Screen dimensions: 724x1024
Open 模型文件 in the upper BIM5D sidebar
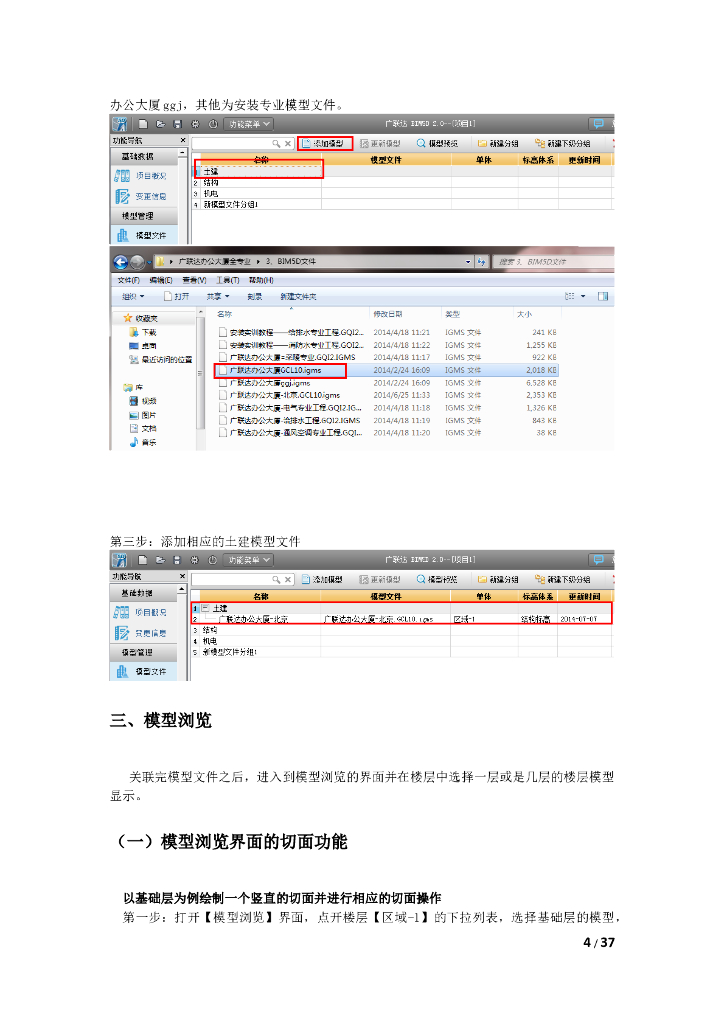click(x=142, y=235)
